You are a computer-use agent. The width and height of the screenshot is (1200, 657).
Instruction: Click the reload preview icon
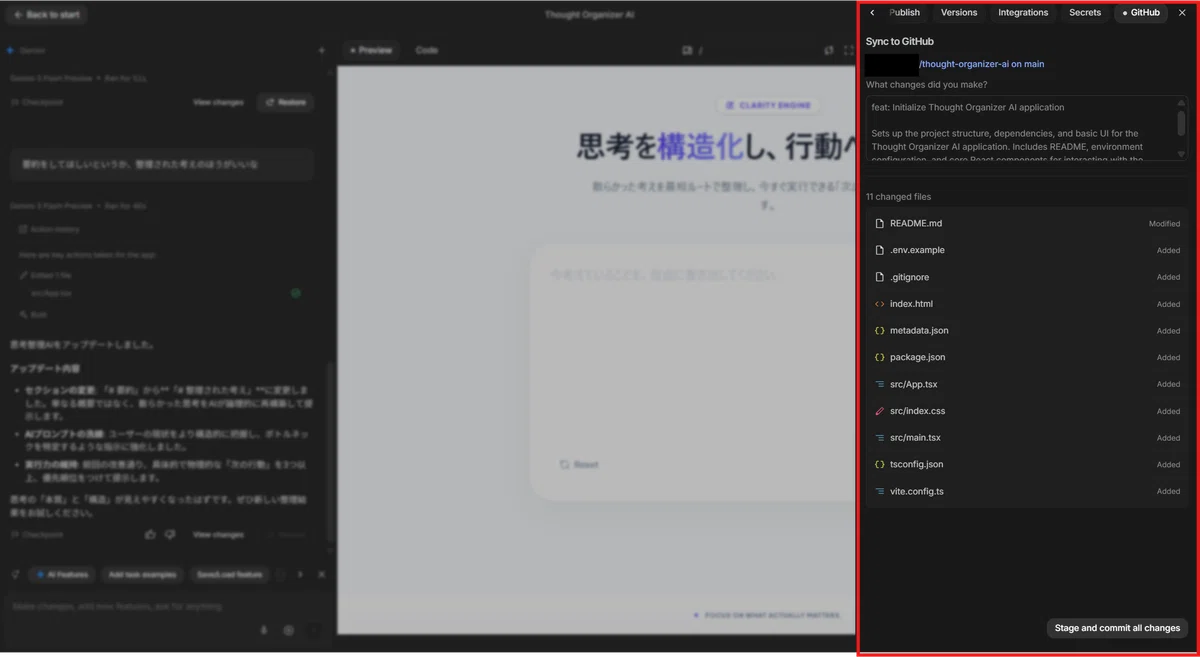click(829, 50)
